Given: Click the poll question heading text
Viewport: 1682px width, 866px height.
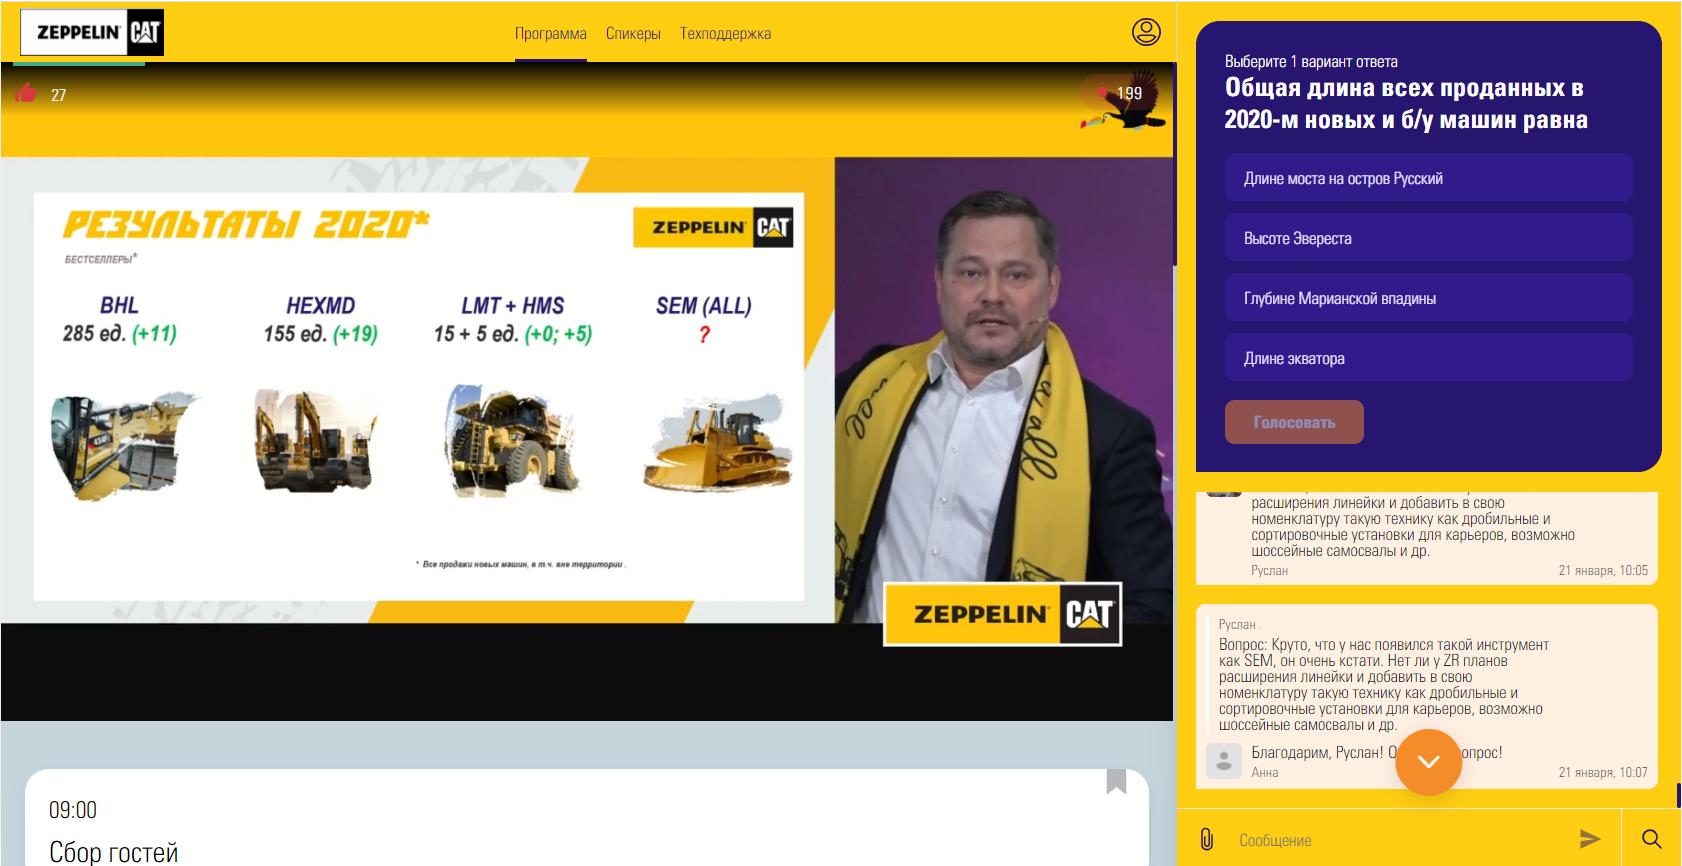Looking at the screenshot, I should pyautogui.click(x=1406, y=104).
